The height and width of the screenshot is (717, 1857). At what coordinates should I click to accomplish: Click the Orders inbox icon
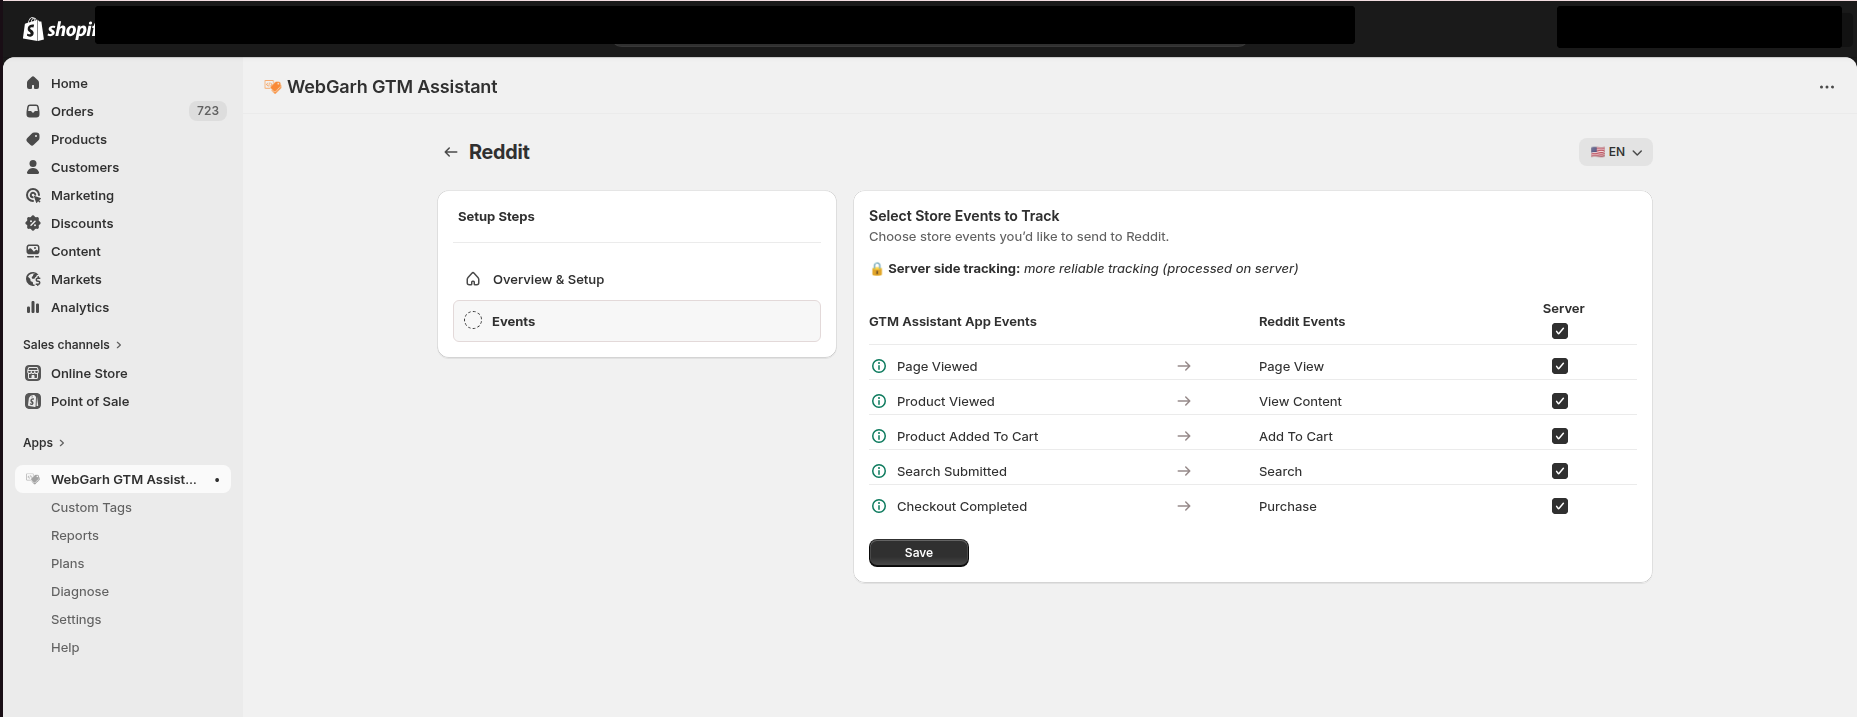33,111
